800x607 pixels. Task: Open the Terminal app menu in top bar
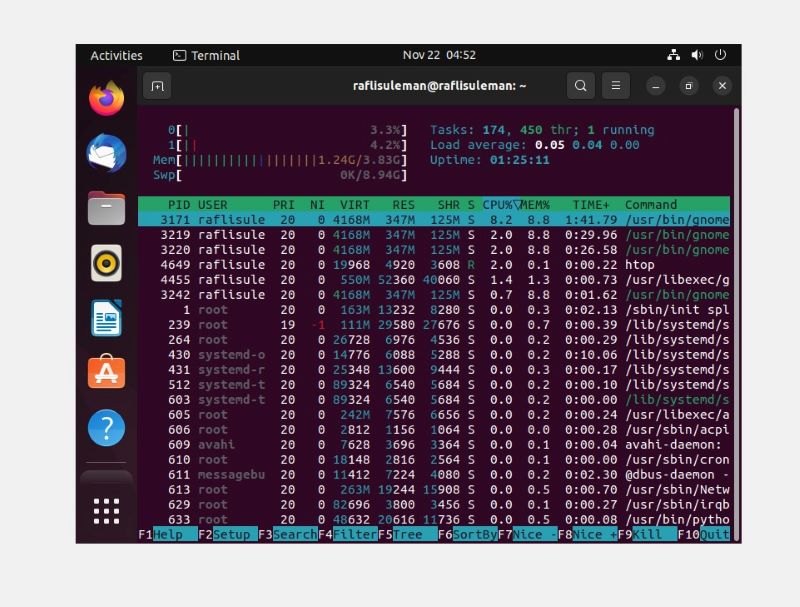pos(206,56)
